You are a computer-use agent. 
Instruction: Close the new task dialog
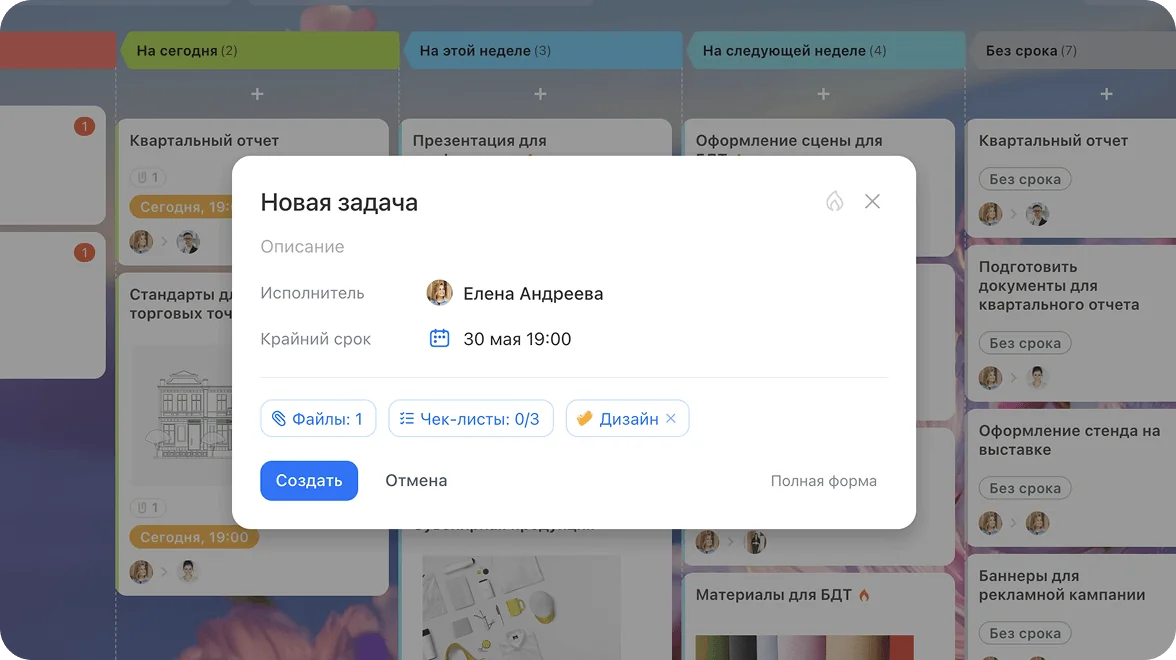click(x=872, y=202)
